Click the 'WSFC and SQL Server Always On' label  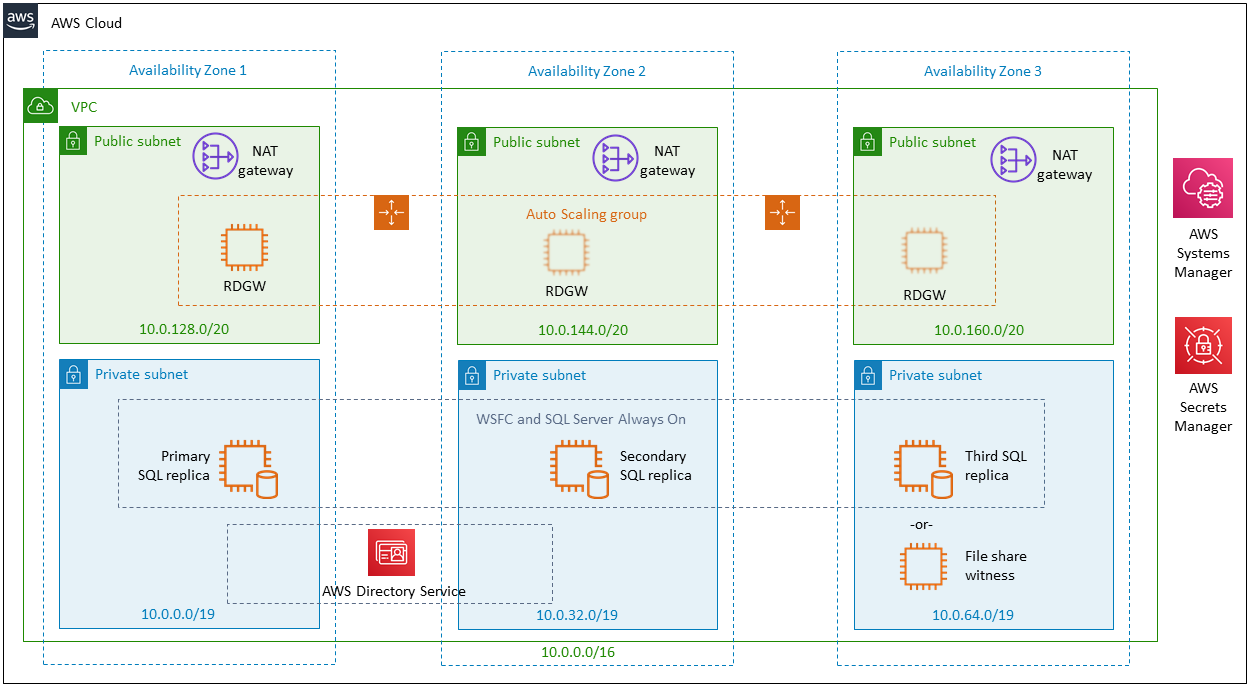pos(581,419)
